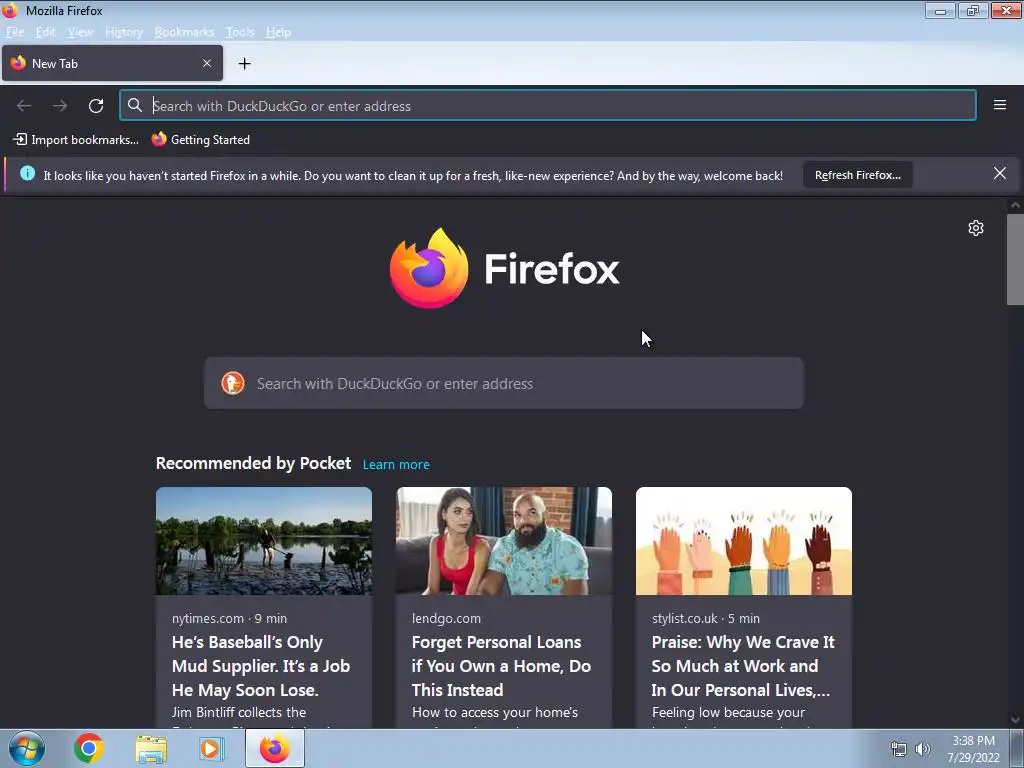The width and height of the screenshot is (1024, 768).
Task: Click the Reload page icon
Action: 96,106
